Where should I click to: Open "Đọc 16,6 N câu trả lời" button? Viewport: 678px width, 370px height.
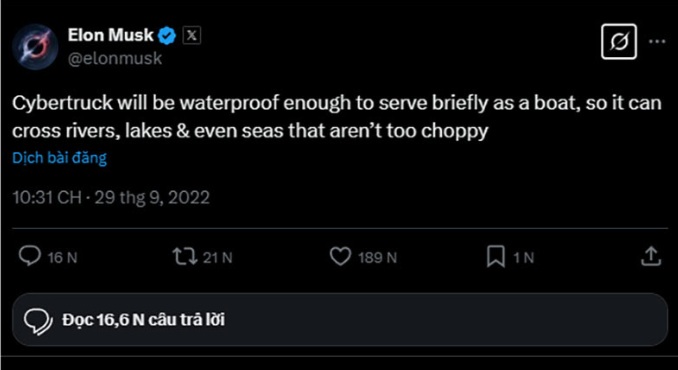[x=340, y=320]
